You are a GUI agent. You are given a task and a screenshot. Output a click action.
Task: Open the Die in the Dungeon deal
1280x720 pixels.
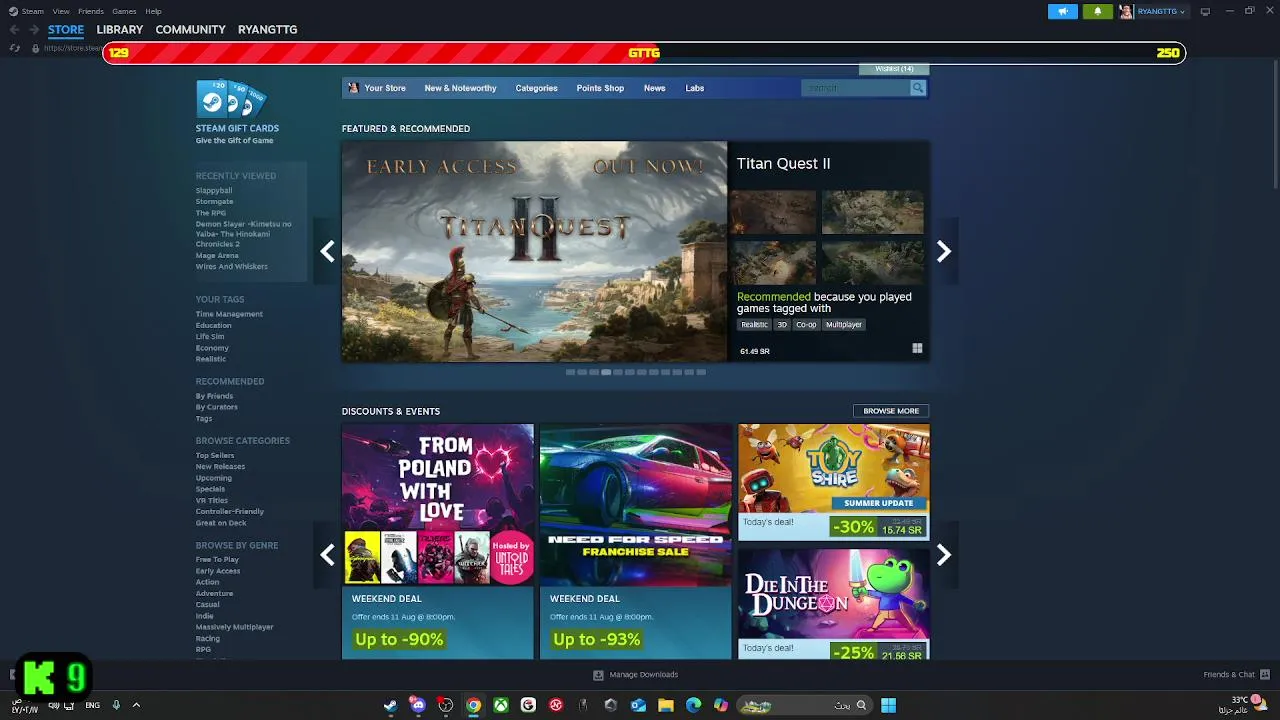pos(834,603)
